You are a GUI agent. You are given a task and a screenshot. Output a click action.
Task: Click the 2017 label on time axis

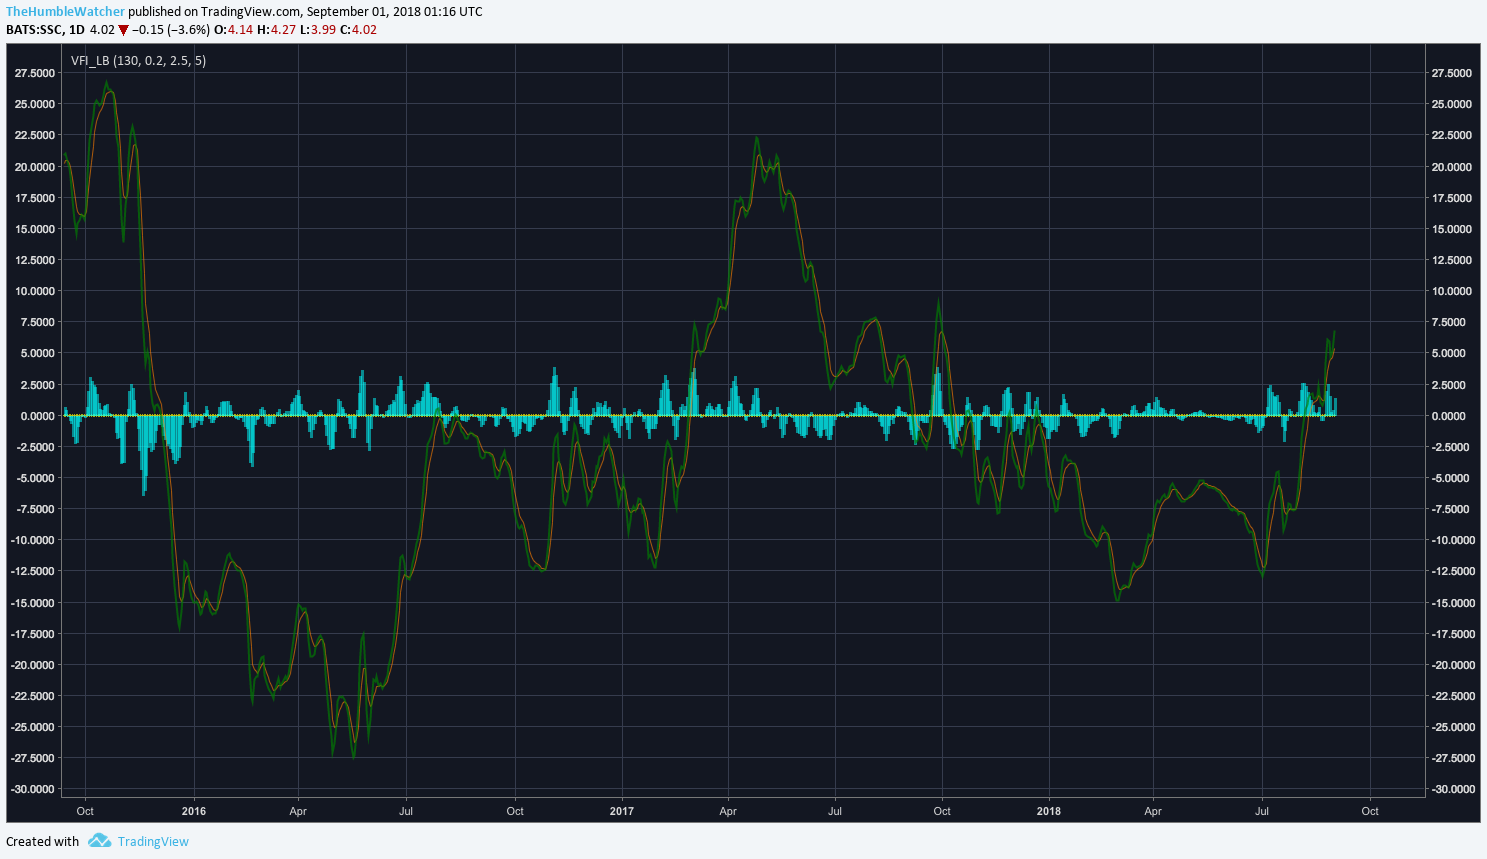[x=622, y=811]
